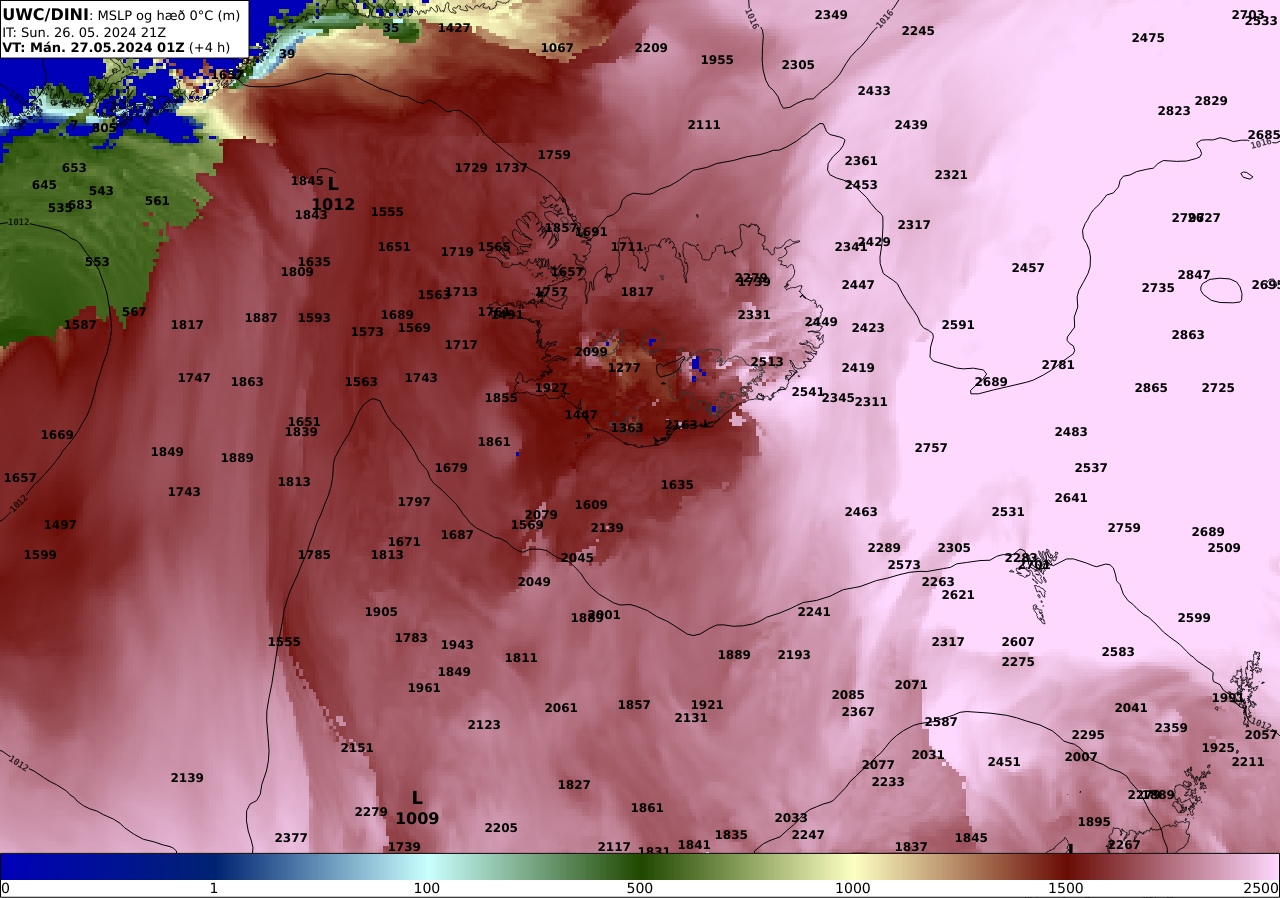
Task: Click the height value 653
Action: 74,168
